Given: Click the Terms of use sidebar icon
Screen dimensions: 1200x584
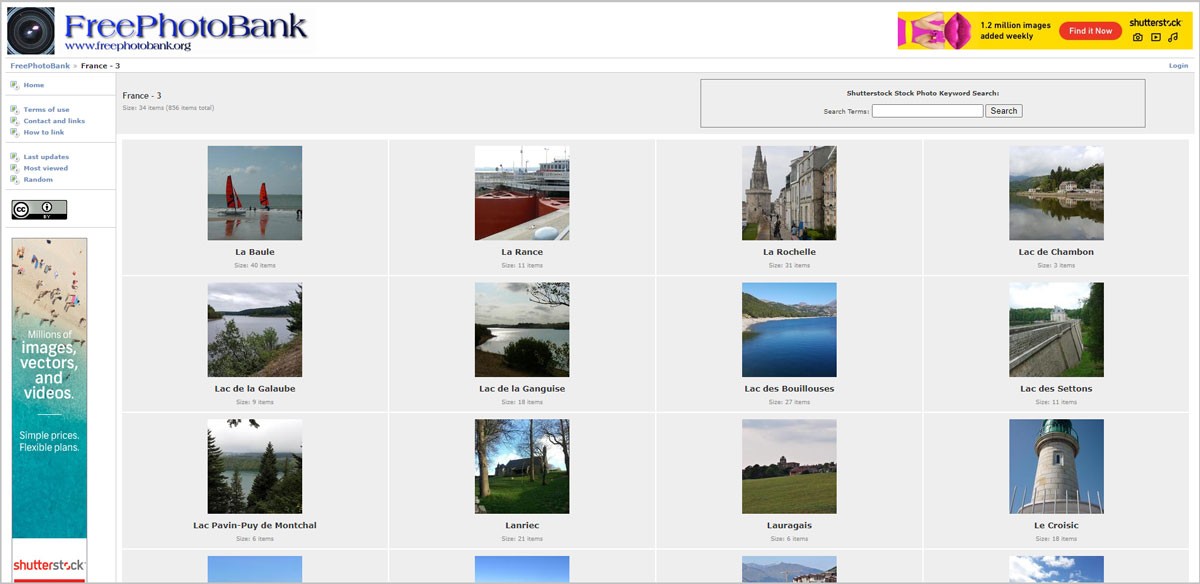Looking at the screenshot, I should [x=14, y=109].
